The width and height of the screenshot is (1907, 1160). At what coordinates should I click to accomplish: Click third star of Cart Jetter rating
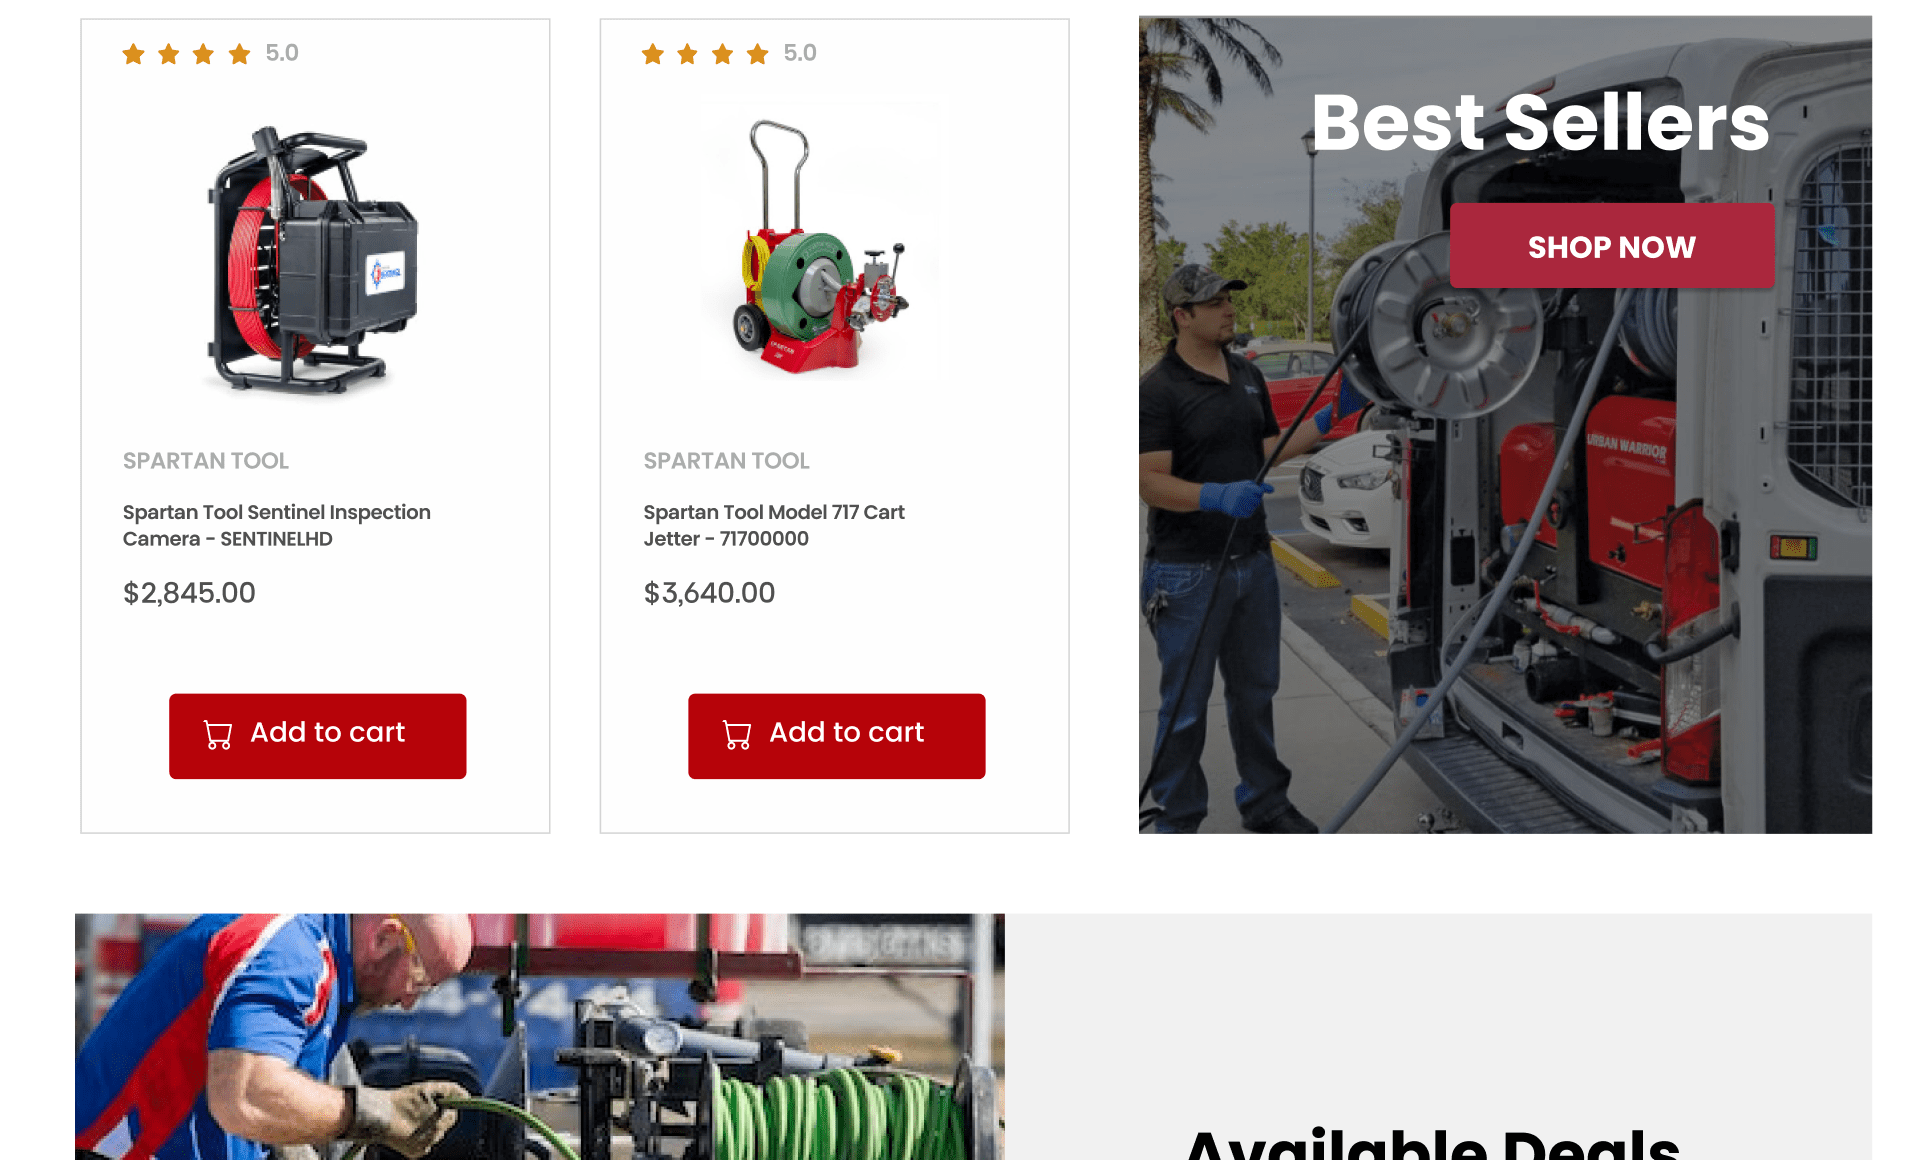coord(723,54)
